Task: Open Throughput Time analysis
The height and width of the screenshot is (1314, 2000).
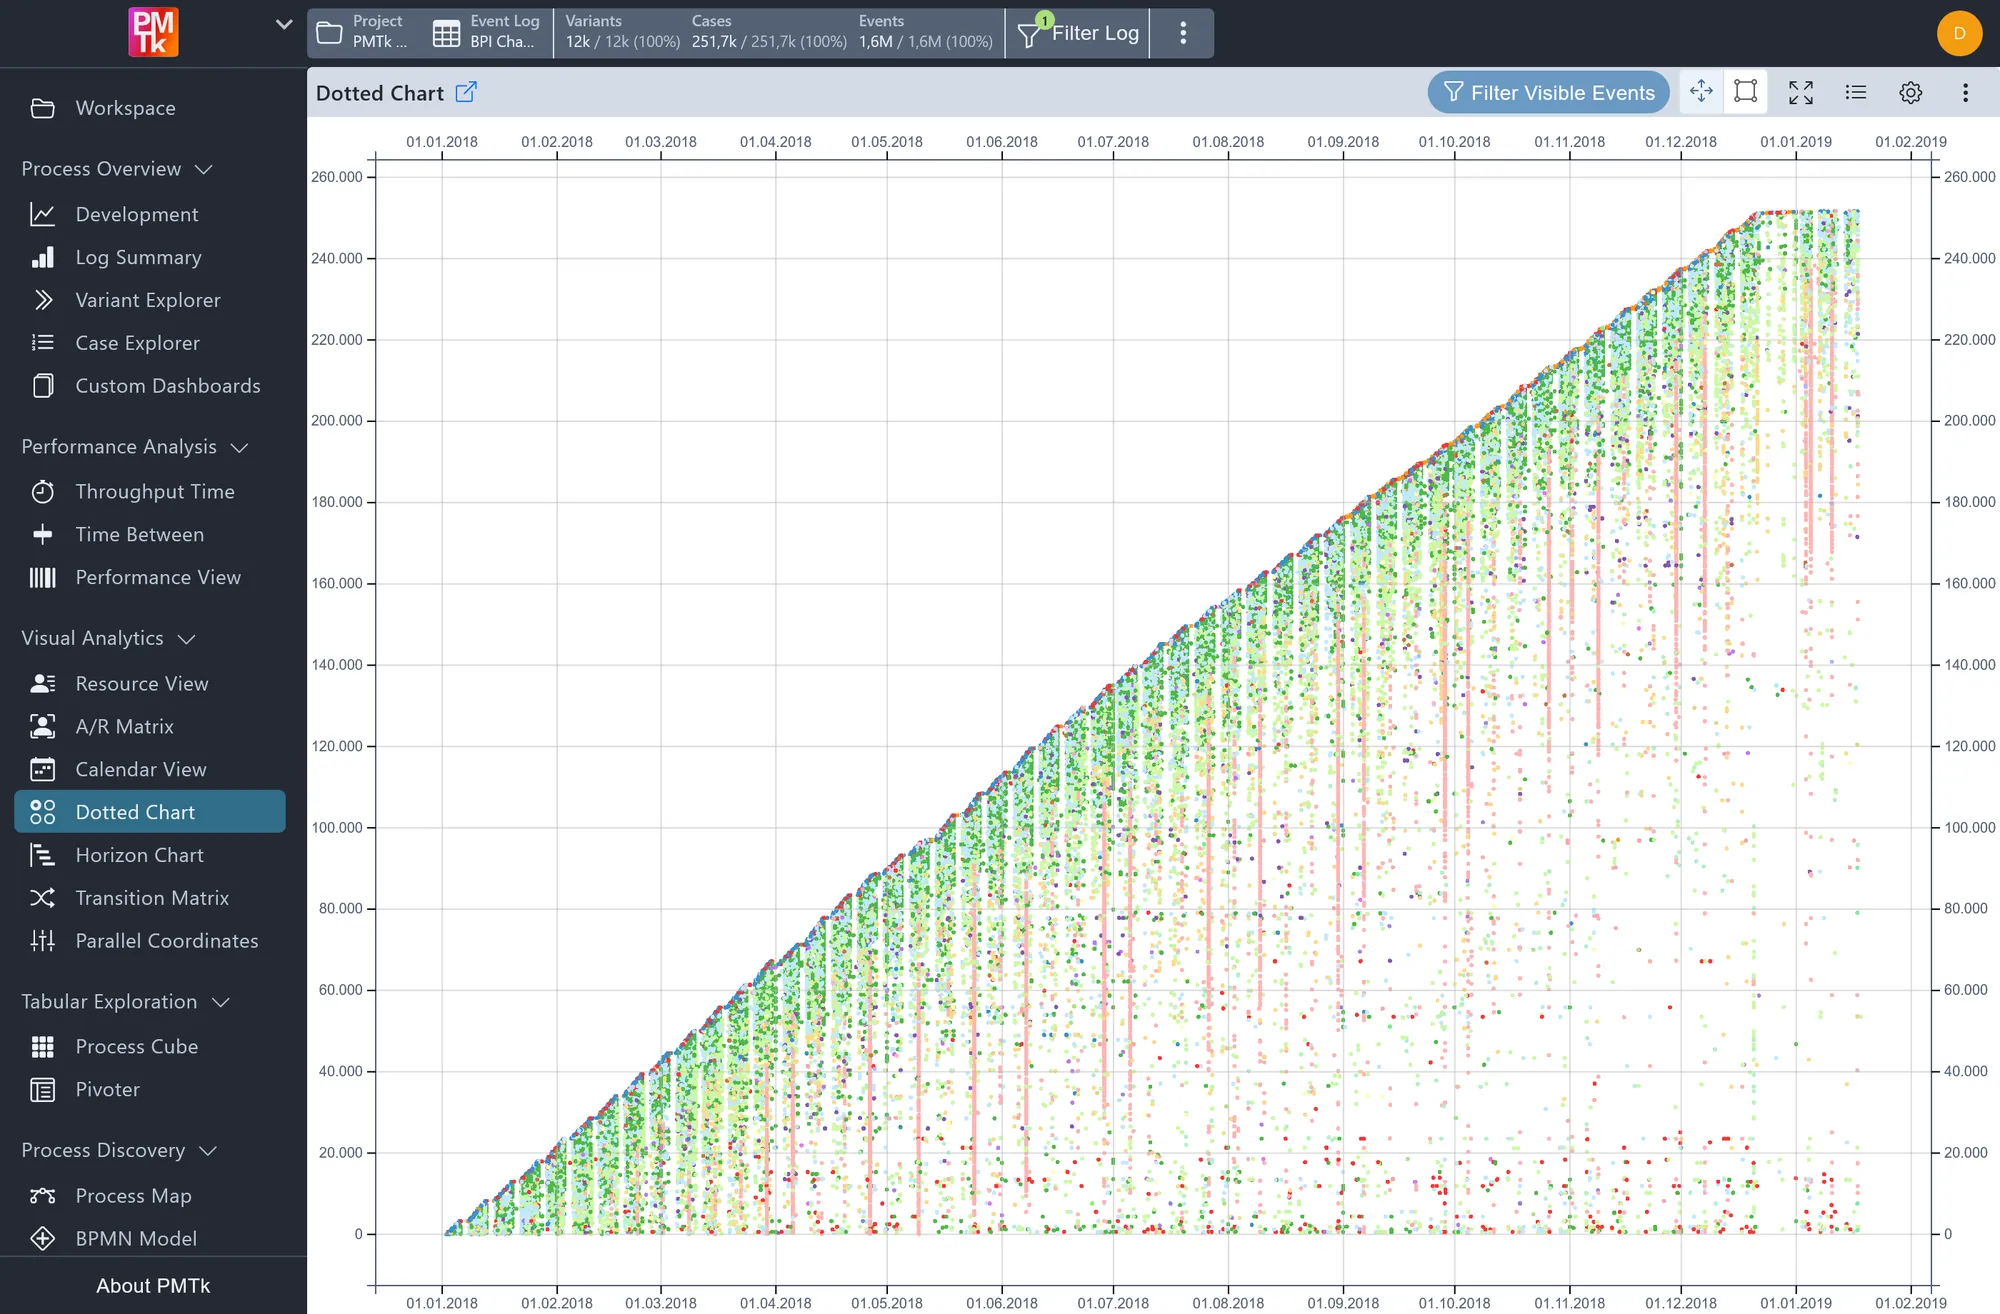Action: [x=150, y=491]
